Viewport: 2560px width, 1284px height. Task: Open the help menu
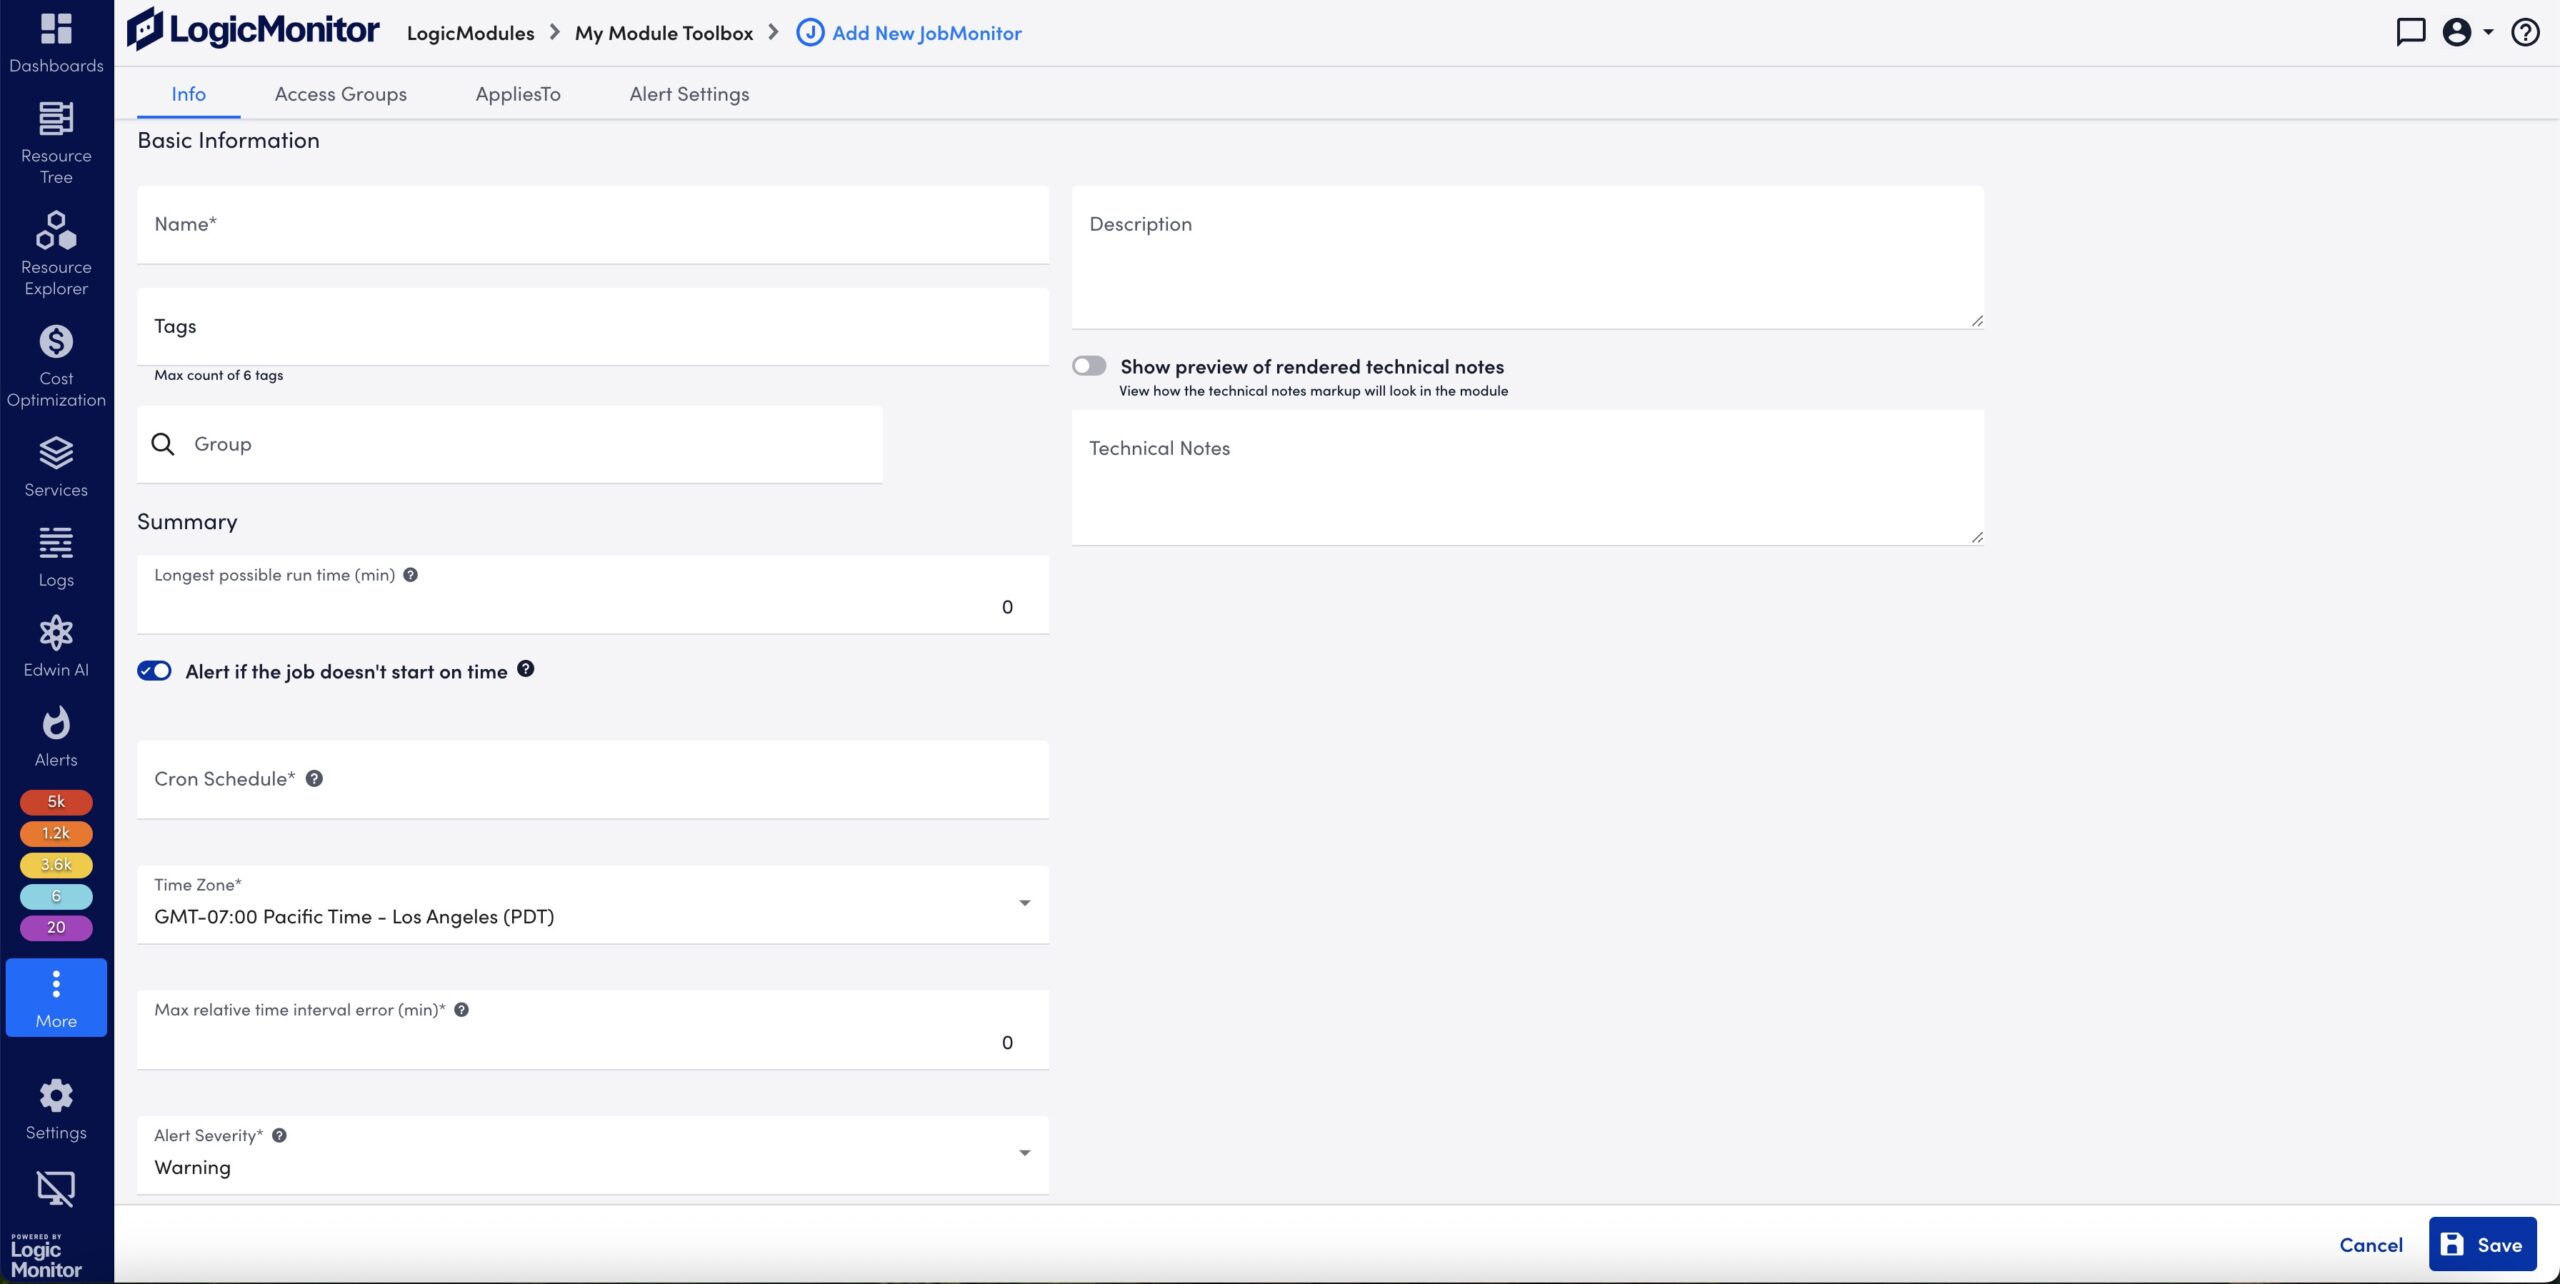click(x=2524, y=32)
